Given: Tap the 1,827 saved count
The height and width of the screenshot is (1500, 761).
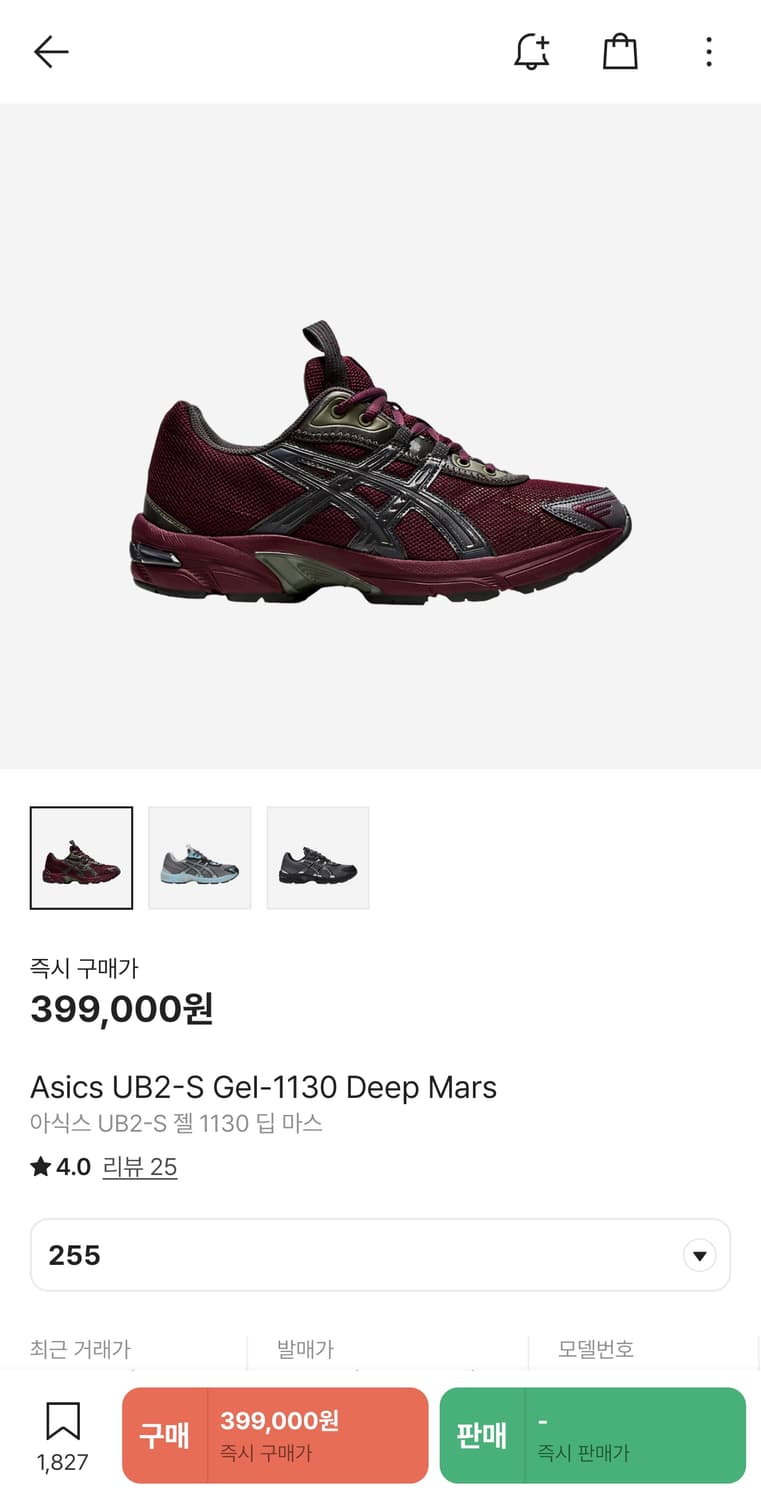Looking at the screenshot, I should pyautogui.click(x=63, y=1462).
